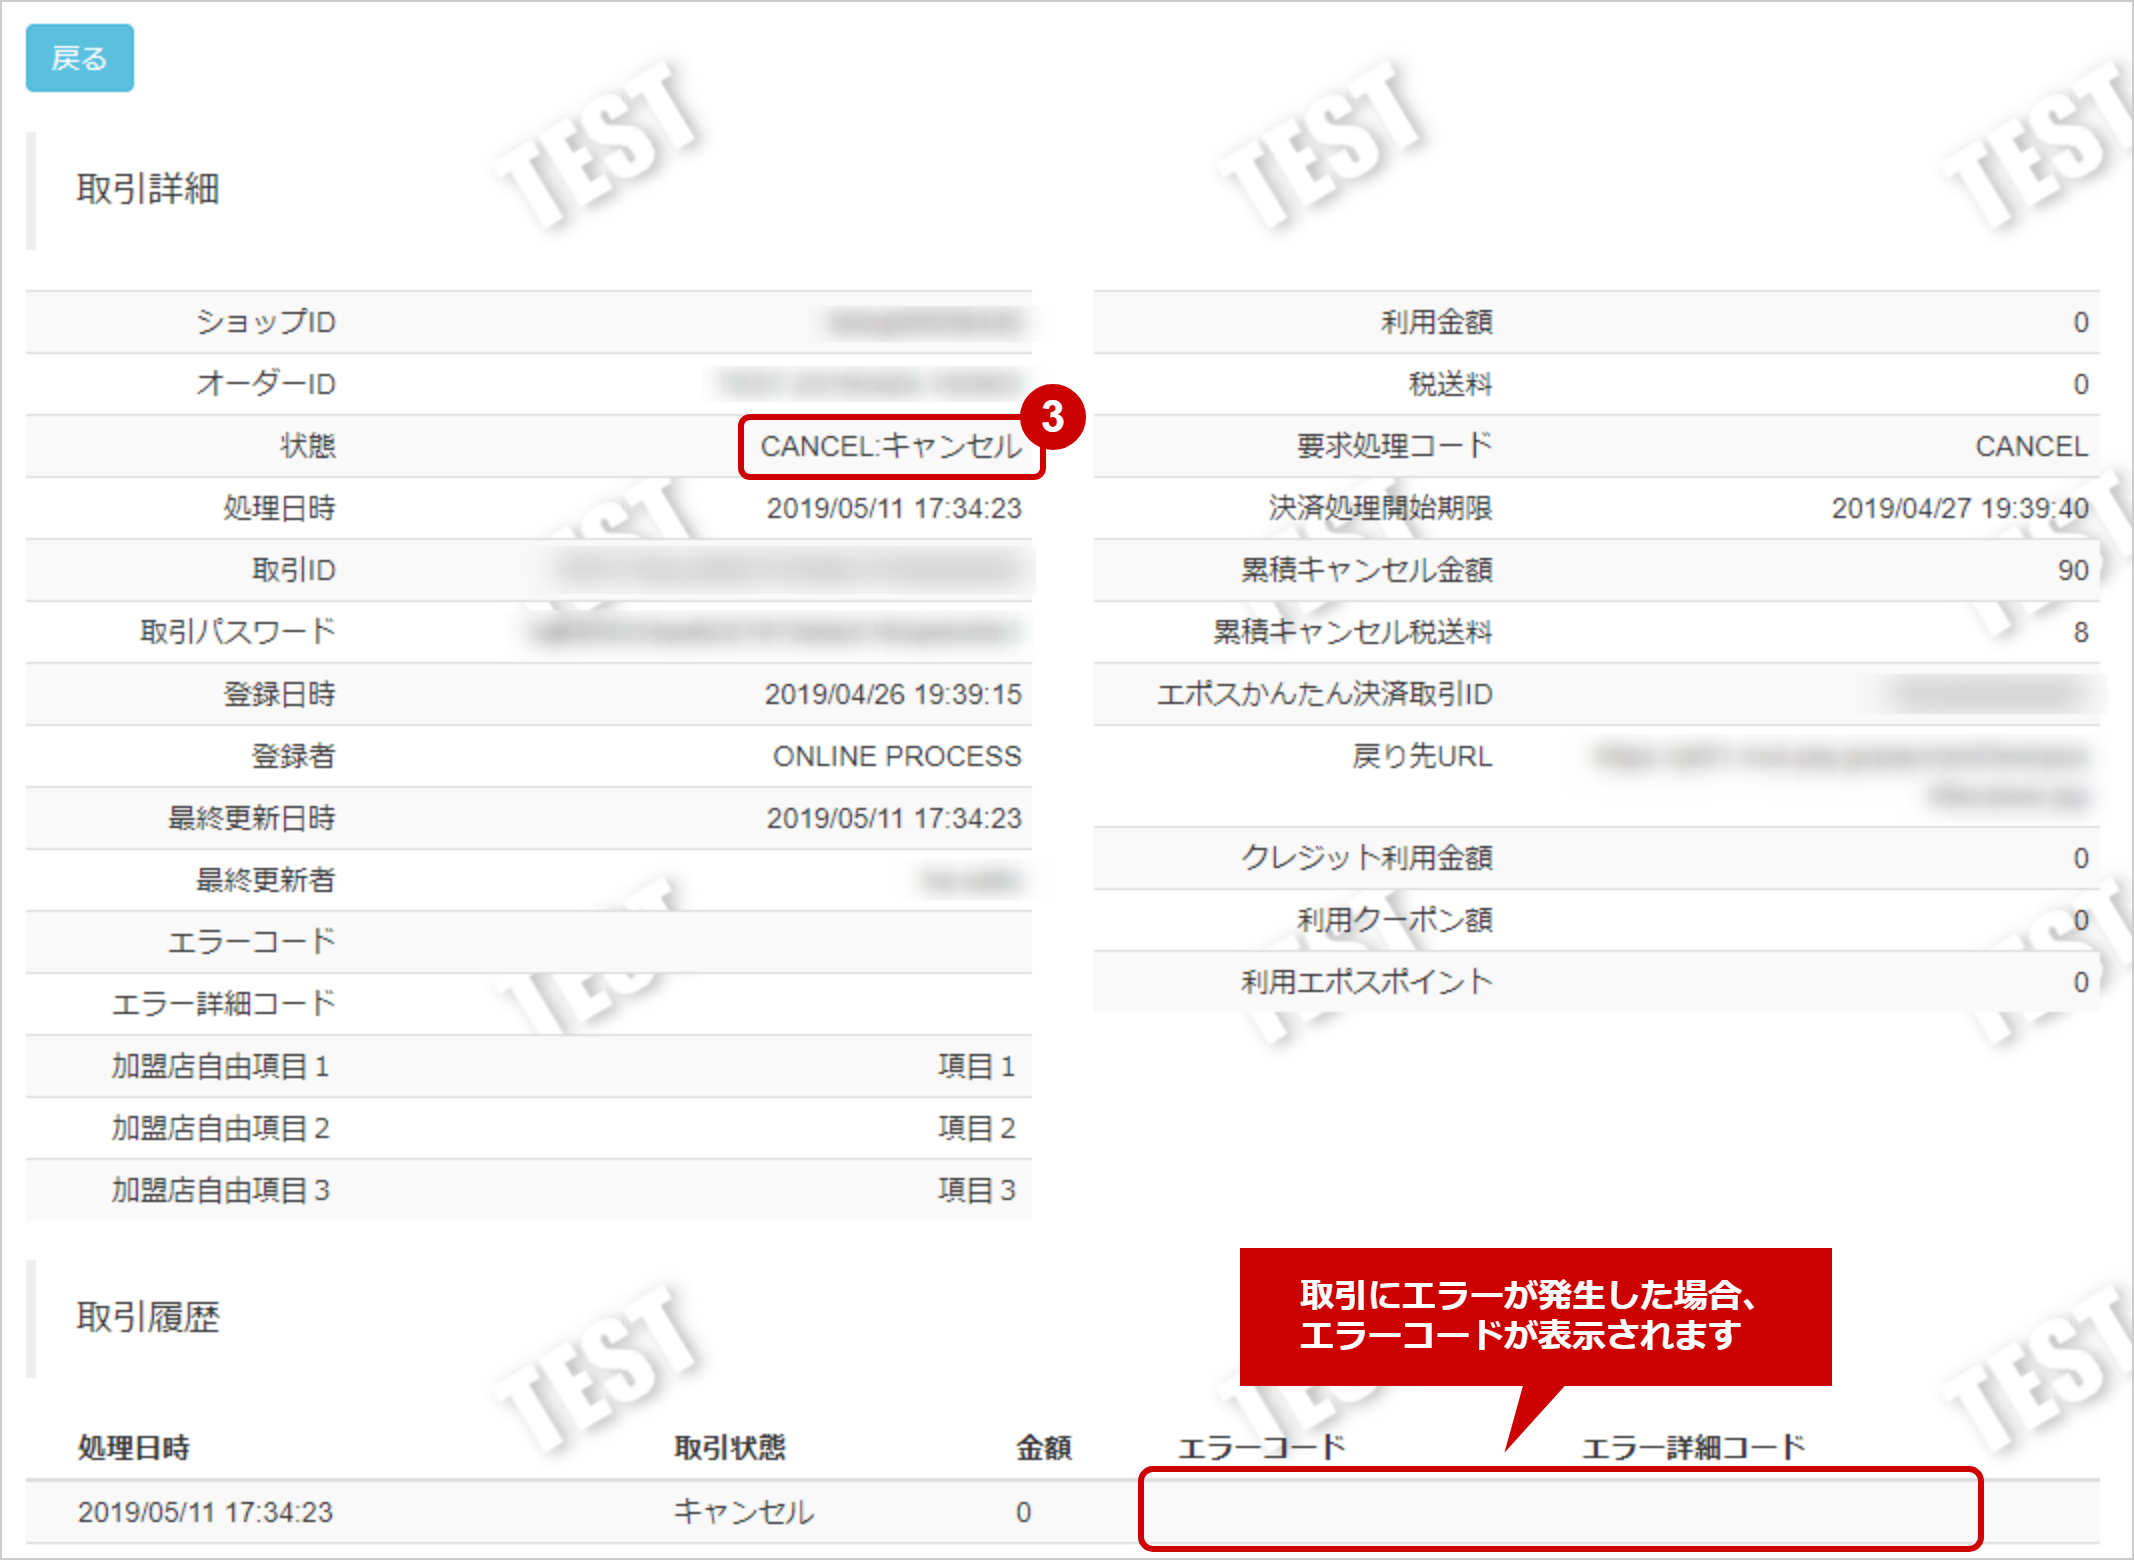Click the エポスかんたん決済取引ID label
Screen dimensions: 2134x1560
coord(1324,694)
